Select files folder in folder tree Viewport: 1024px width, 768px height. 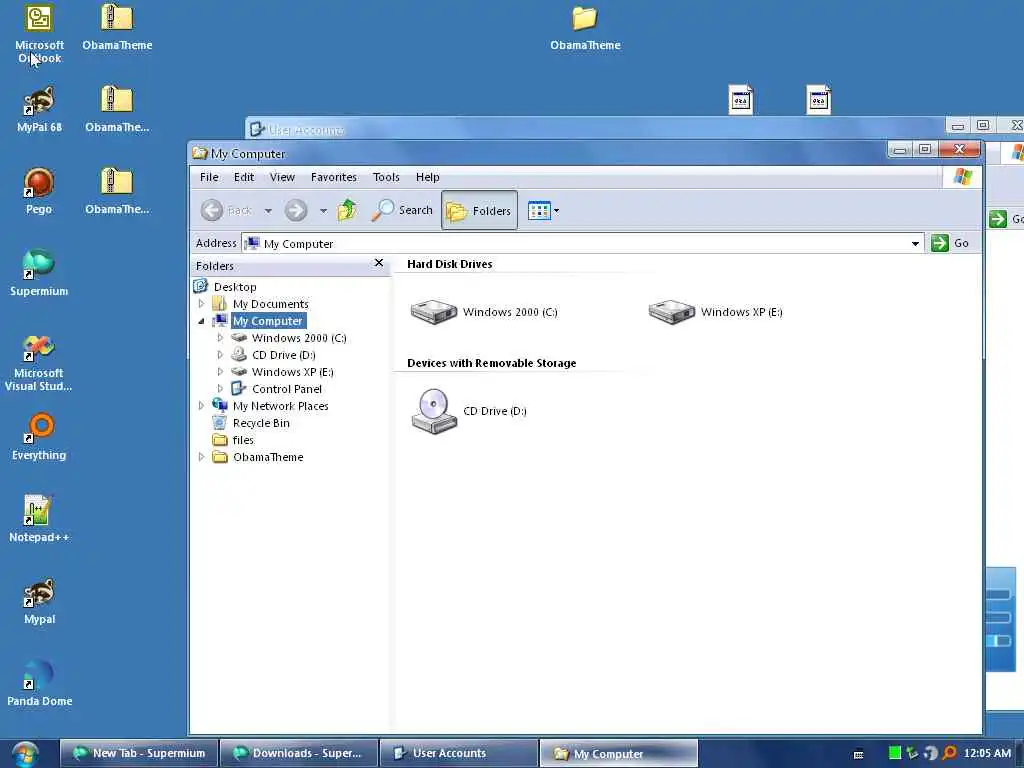pos(243,440)
